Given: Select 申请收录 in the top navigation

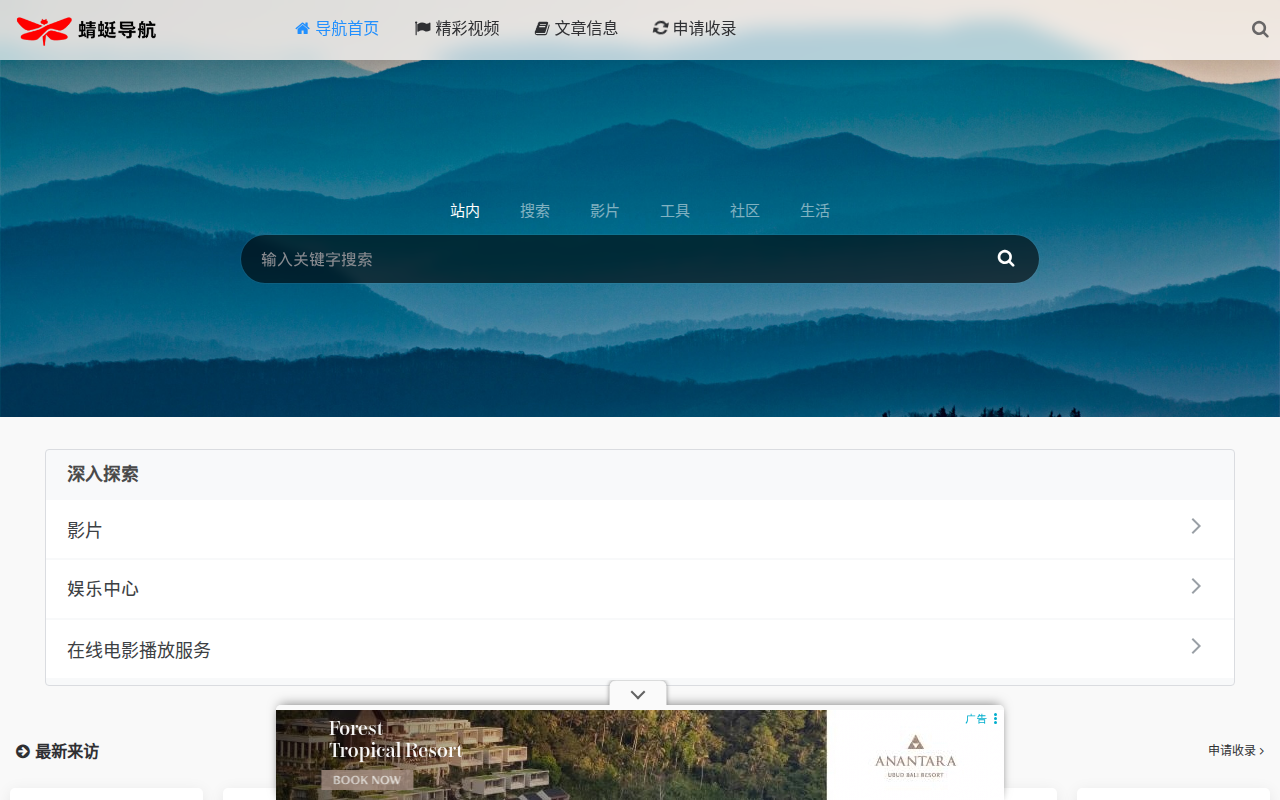Looking at the screenshot, I should click(695, 29).
